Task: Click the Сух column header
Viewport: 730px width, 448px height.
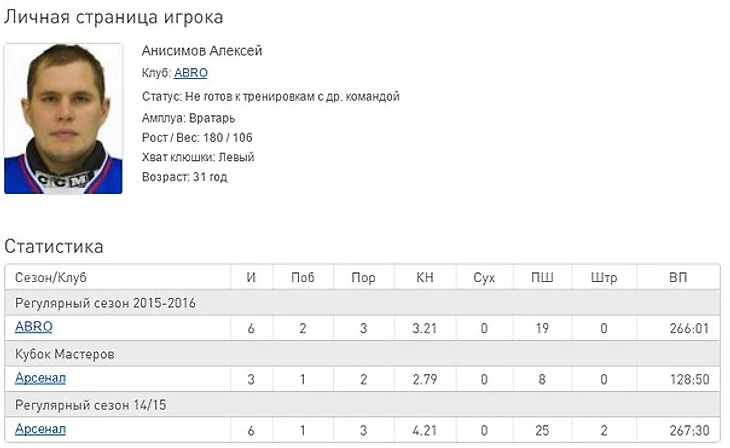Action: (484, 277)
